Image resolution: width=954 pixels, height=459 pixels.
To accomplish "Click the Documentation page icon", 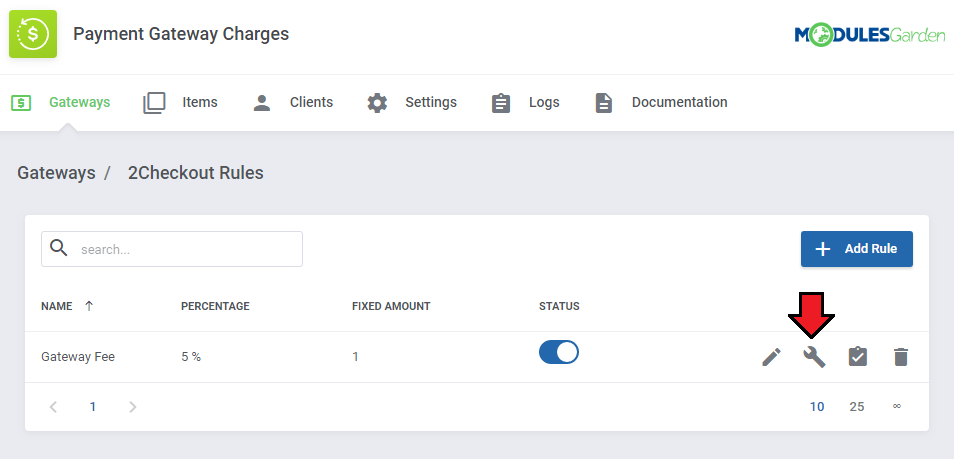I will click(604, 103).
